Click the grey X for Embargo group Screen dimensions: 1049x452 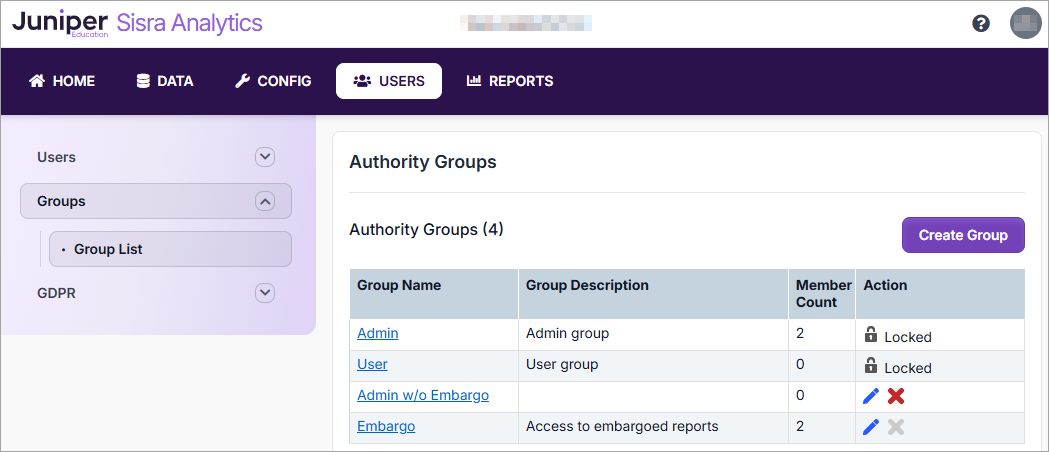pyautogui.click(x=896, y=427)
